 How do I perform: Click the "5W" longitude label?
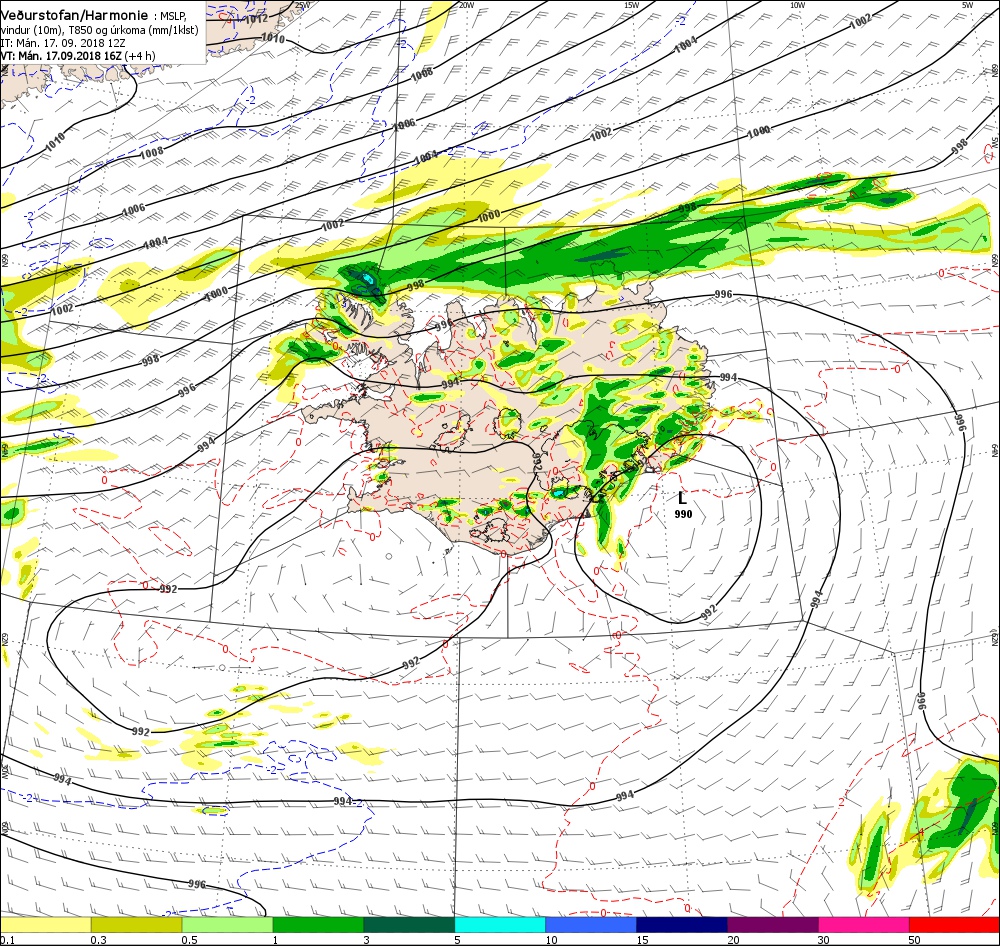[968, 5]
